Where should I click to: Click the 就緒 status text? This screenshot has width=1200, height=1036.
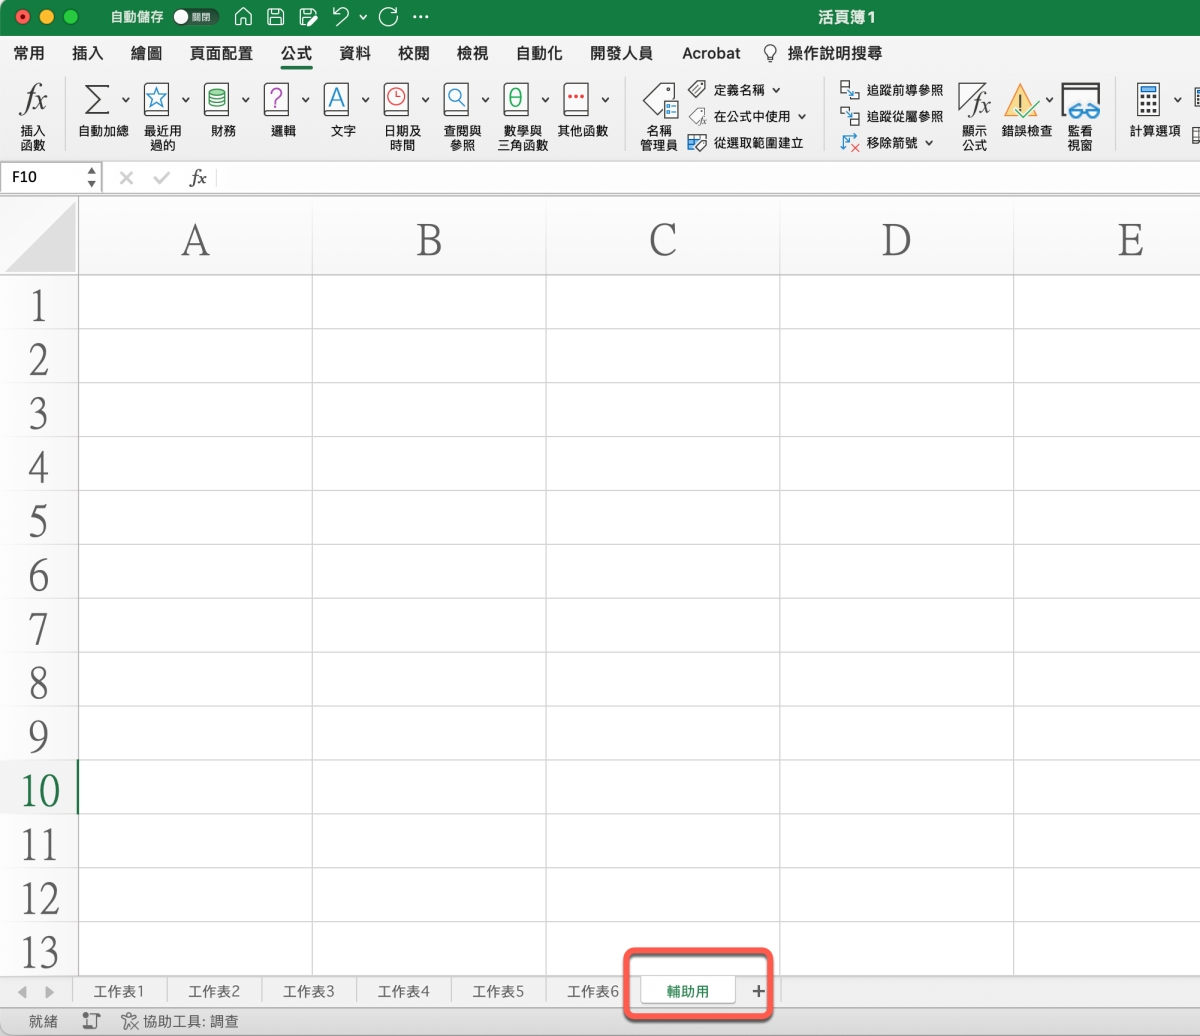click(x=43, y=1021)
